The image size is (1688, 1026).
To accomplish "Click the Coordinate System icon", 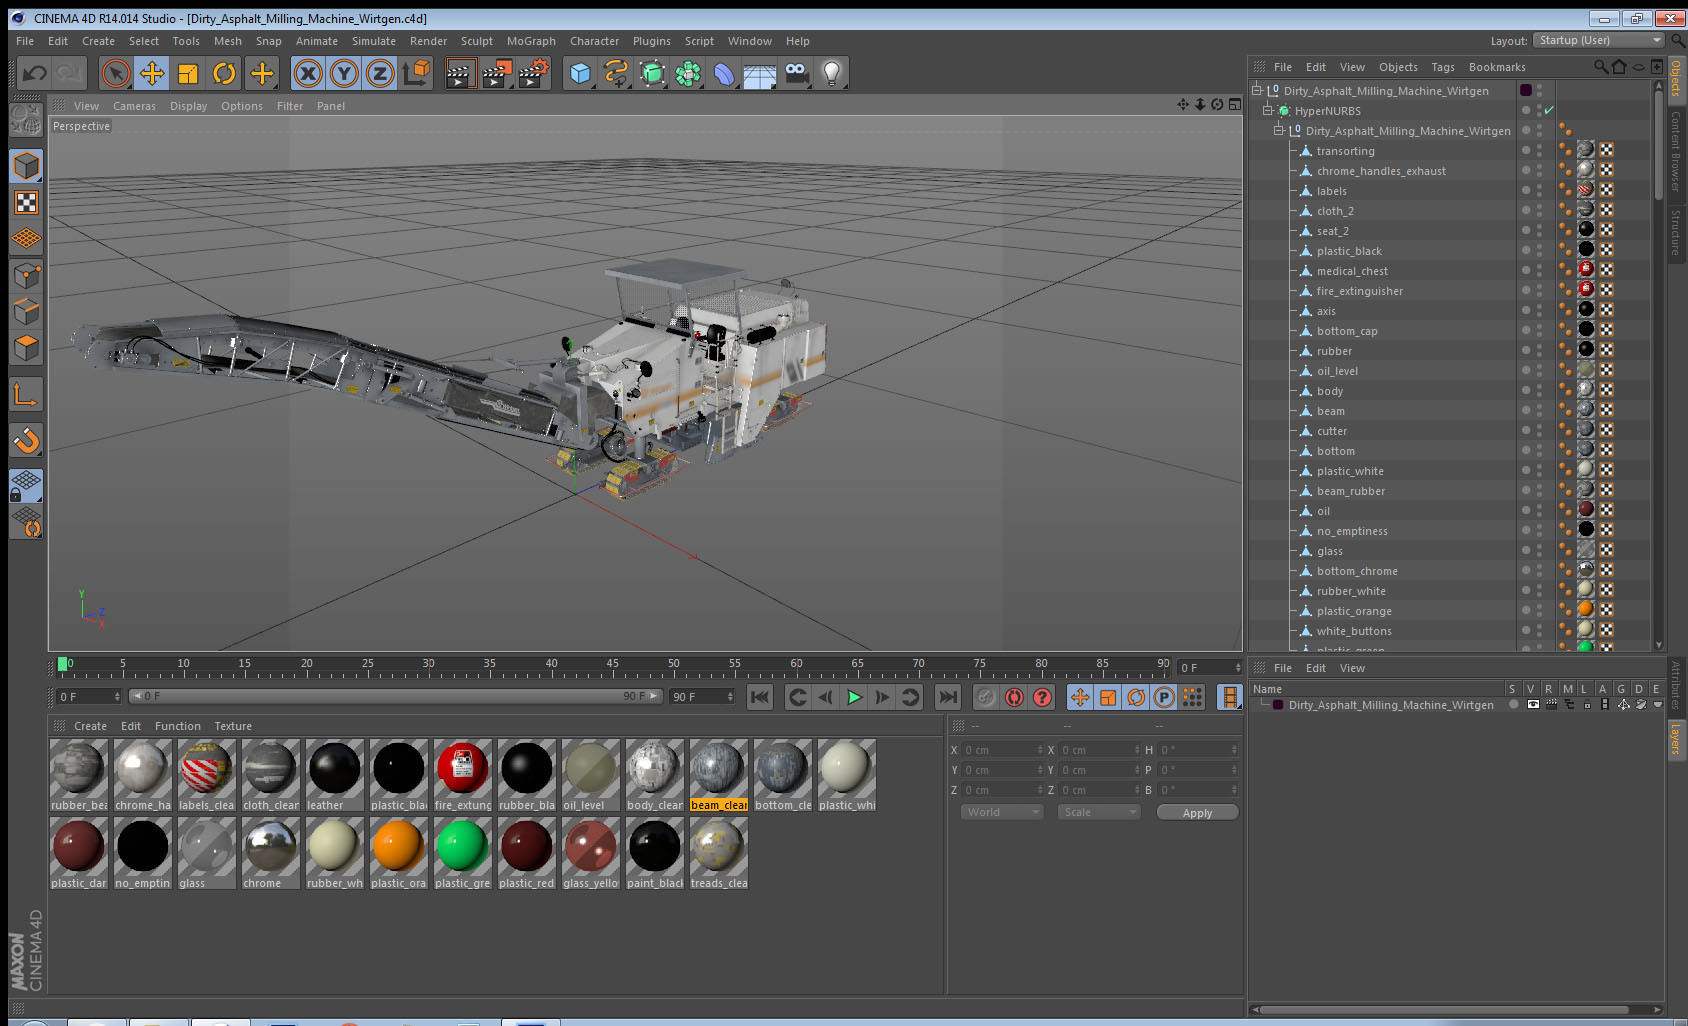I will pos(416,73).
